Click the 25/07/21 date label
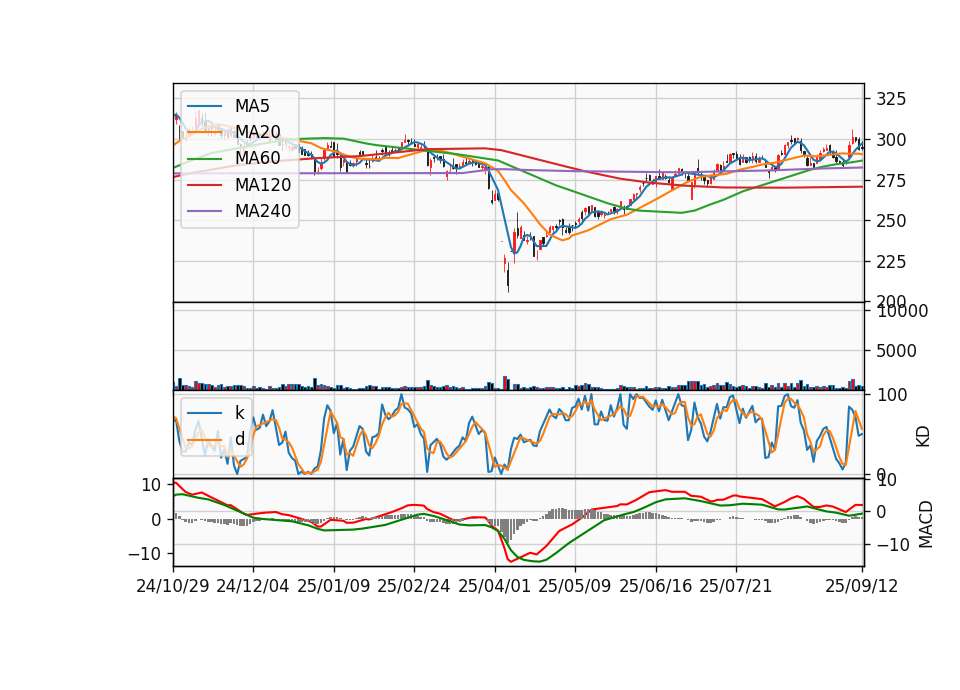Image resolution: width=960 pixels, height=690 pixels. pos(736,586)
